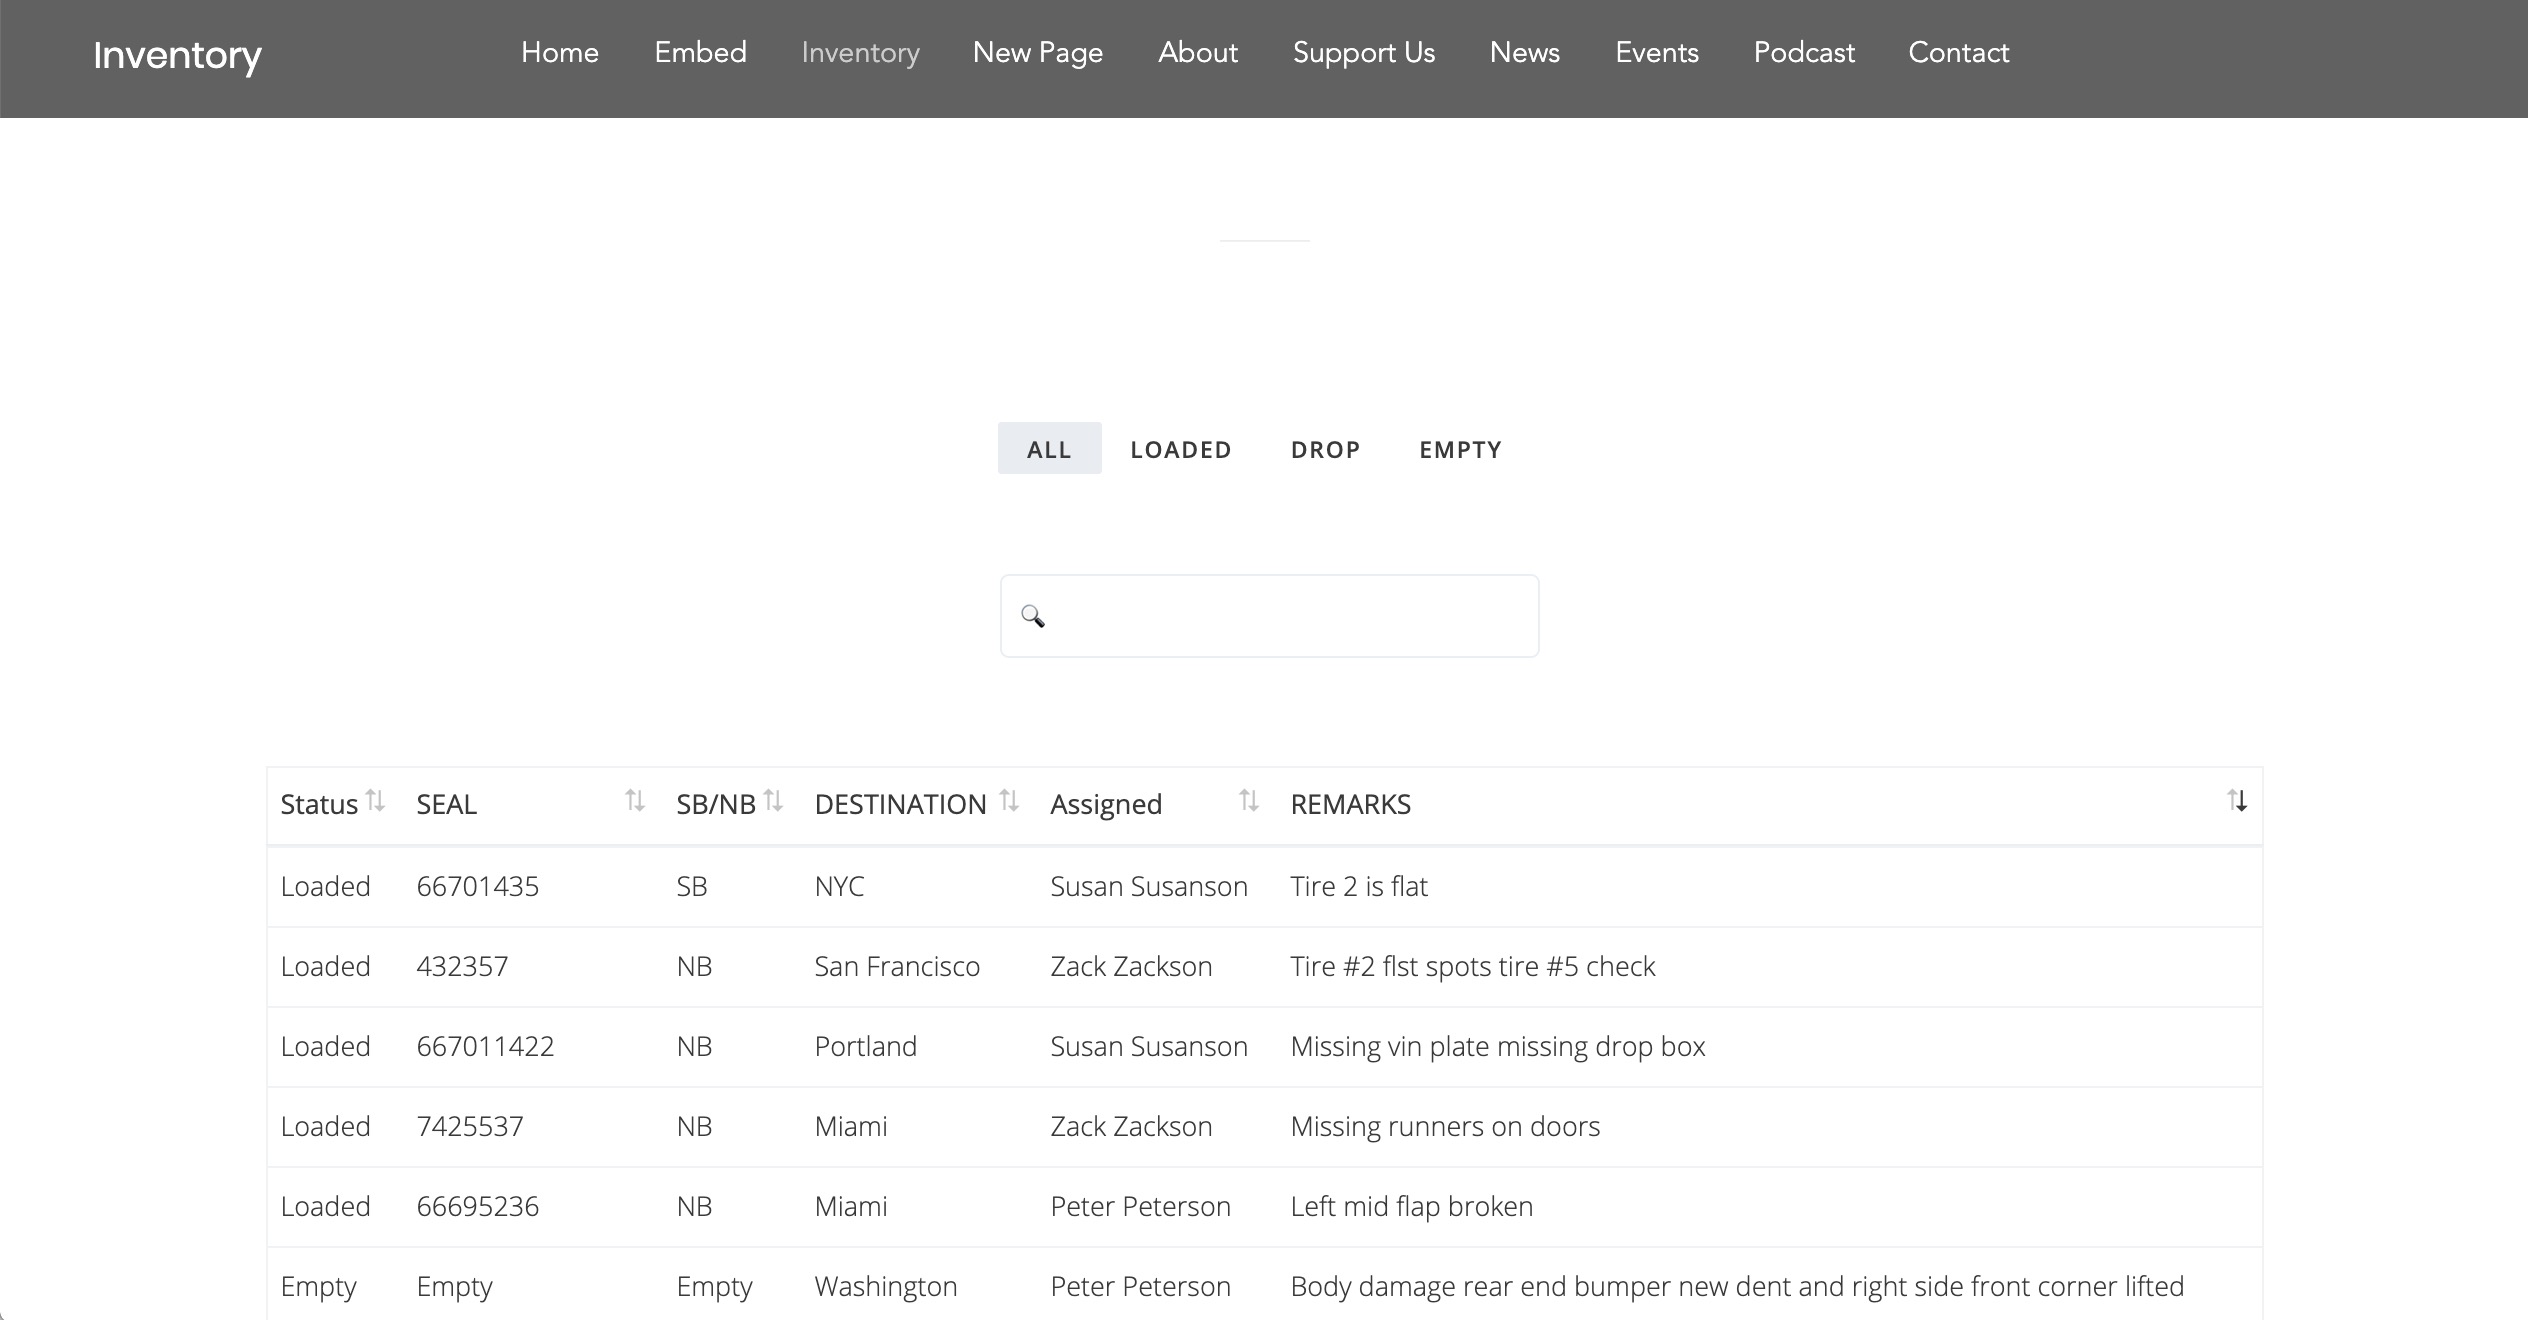Click the Inventory site title
Image resolution: width=2528 pixels, height=1320 pixels.
coord(177,55)
